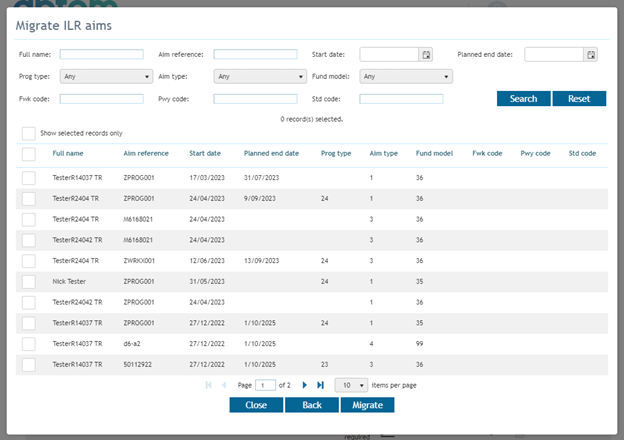
Task: Focus the Std code input field
Action: click(x=401, y=99)
